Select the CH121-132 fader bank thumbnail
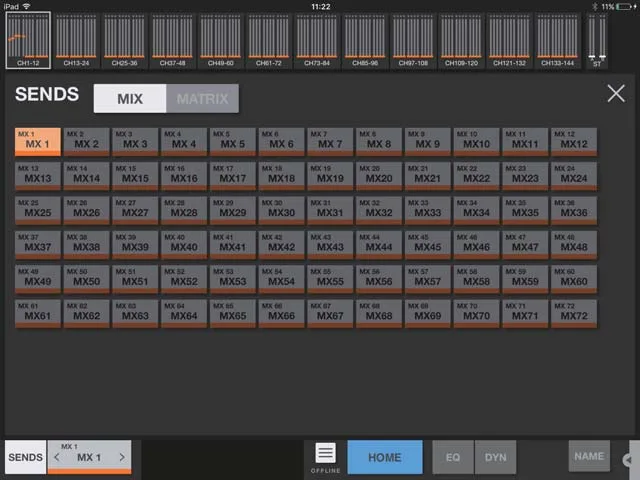This screenshot has width=640, height=480. (510, 40)
